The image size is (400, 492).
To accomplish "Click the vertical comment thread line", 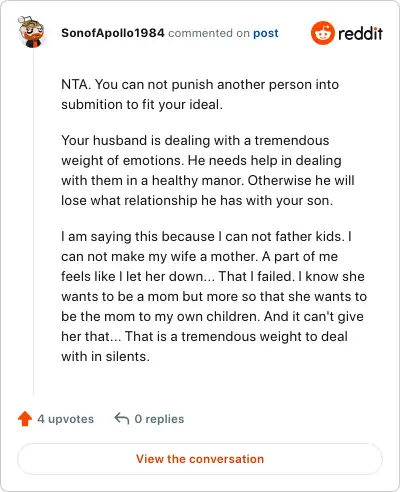I will [x=33, y=222].
